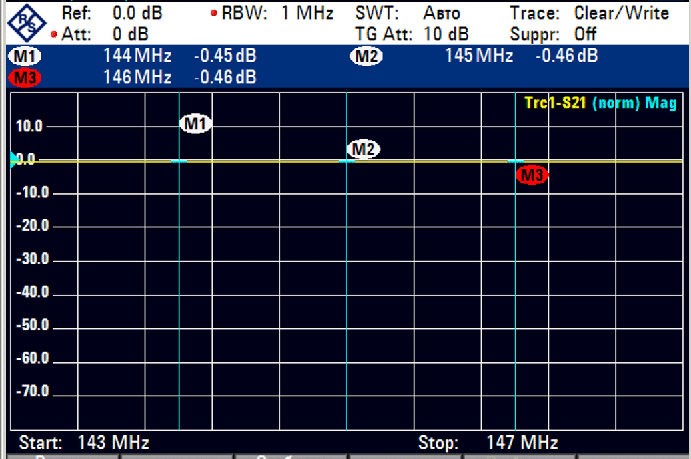Viewport: 691px width, 459px height.
Task: Click the Trc1-S21 (norm) Mag trace label
Action: [x=602, y=103]
